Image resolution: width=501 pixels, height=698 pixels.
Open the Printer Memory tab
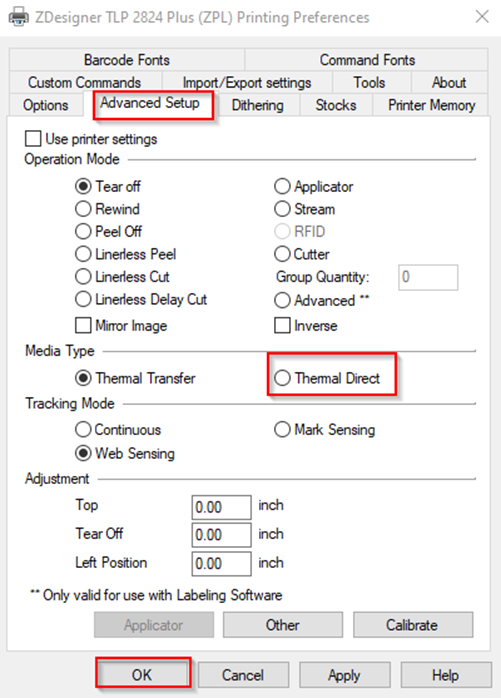431,105
